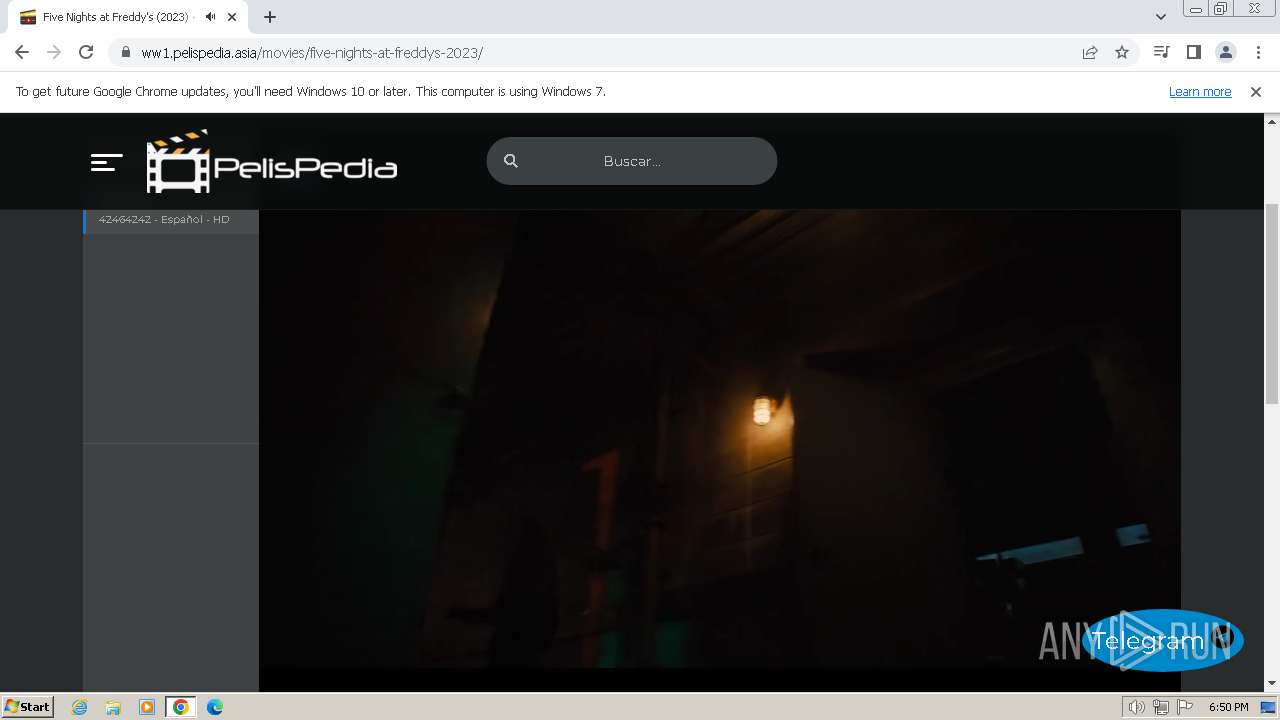Click scrollbar up arrow
Image resolution: width=1280 pixels, height=720 pixels.
pos(1272,121)
